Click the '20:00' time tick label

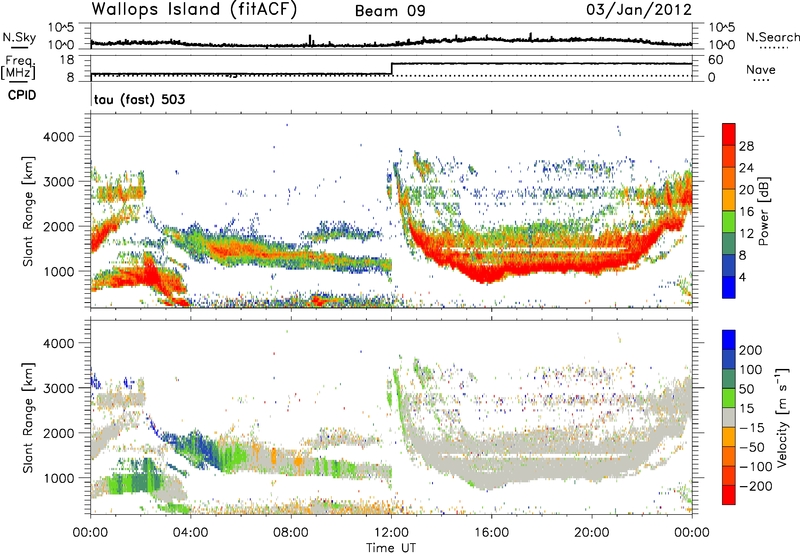(591, 533)
